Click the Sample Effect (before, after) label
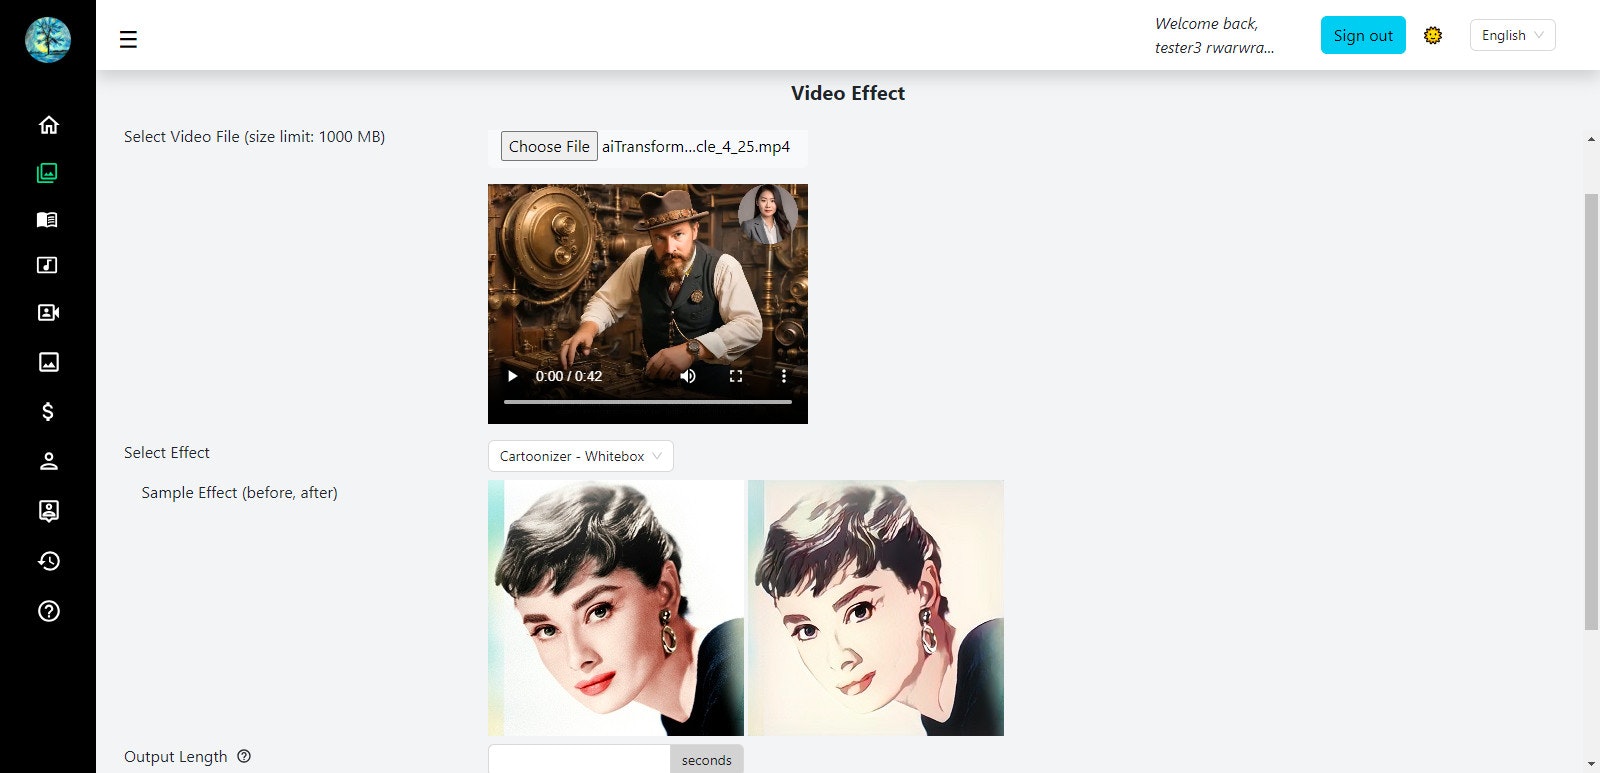1600x773 pixels. [240, 492]
